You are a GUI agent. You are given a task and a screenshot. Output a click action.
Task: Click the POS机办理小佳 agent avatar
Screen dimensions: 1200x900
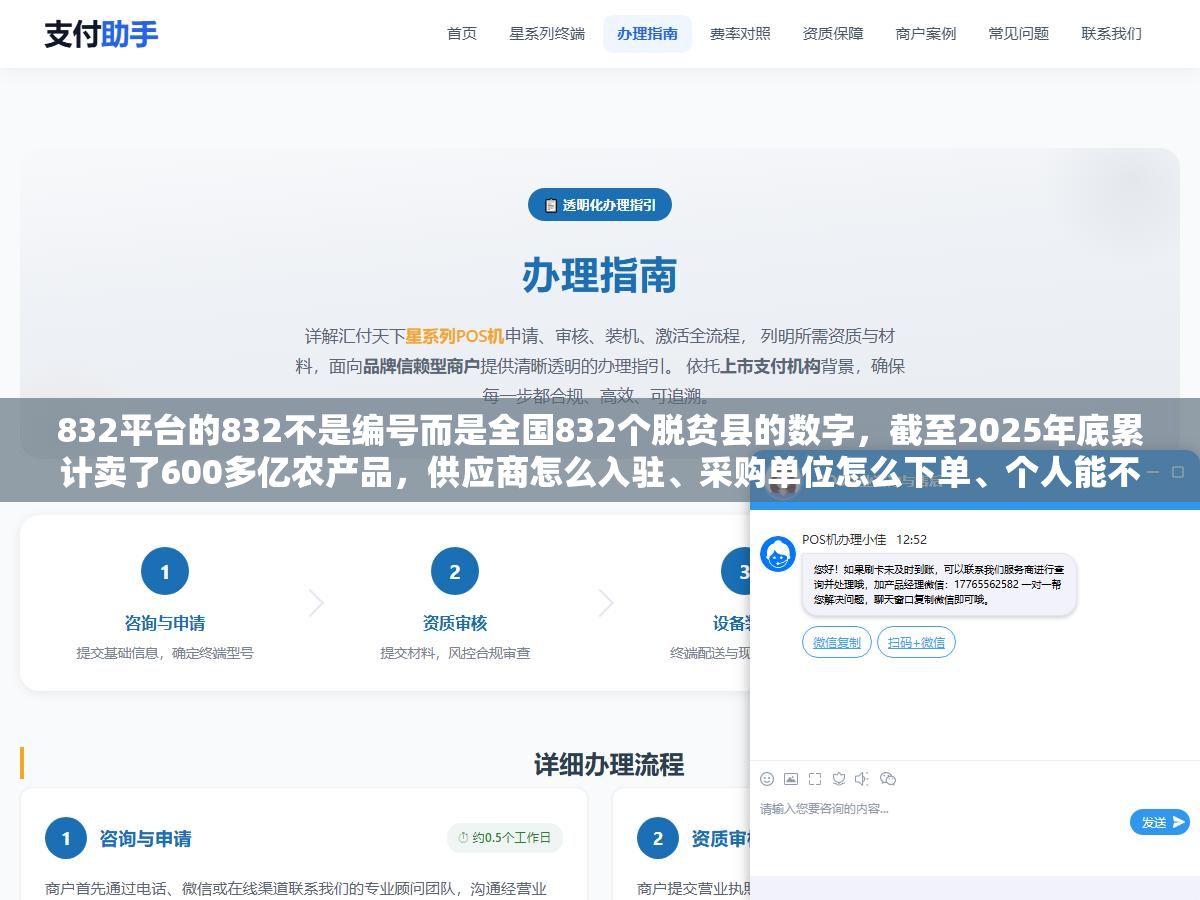778,554
